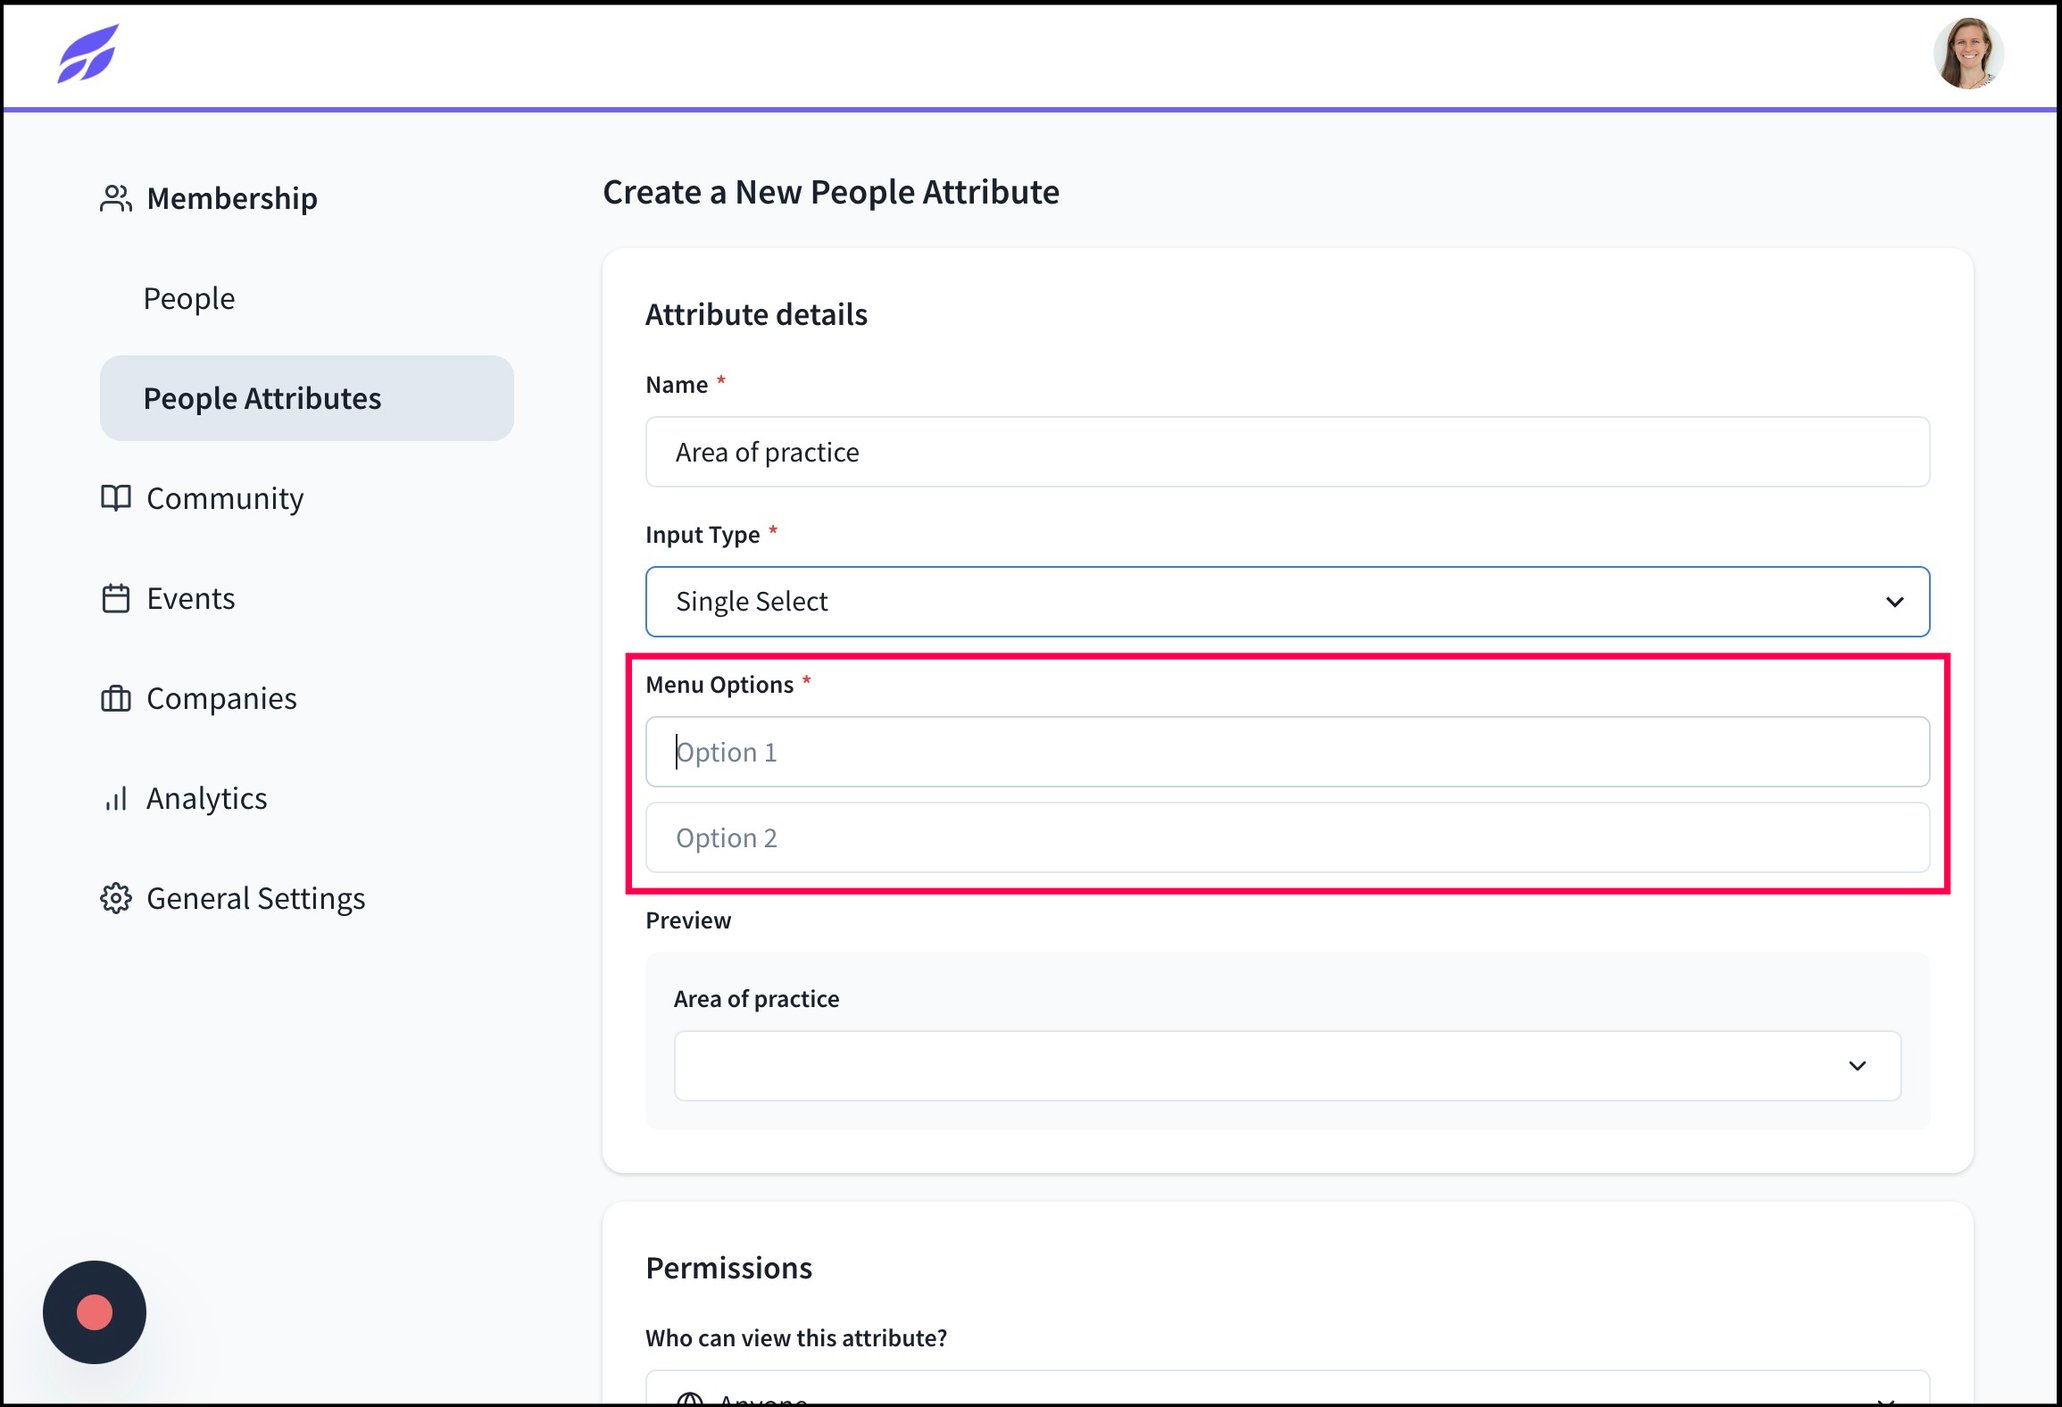Click the Events calendar icon
This screenshot has height=1407, width=2062.
pos(116,598)
